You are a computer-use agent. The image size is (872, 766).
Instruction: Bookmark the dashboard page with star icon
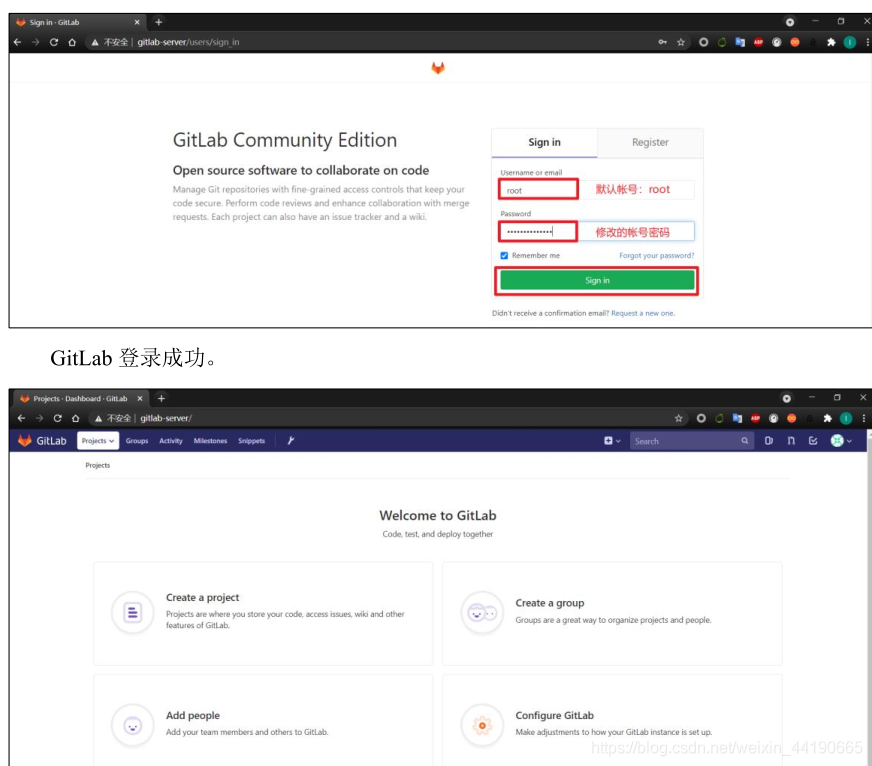(x=678, y=418)
